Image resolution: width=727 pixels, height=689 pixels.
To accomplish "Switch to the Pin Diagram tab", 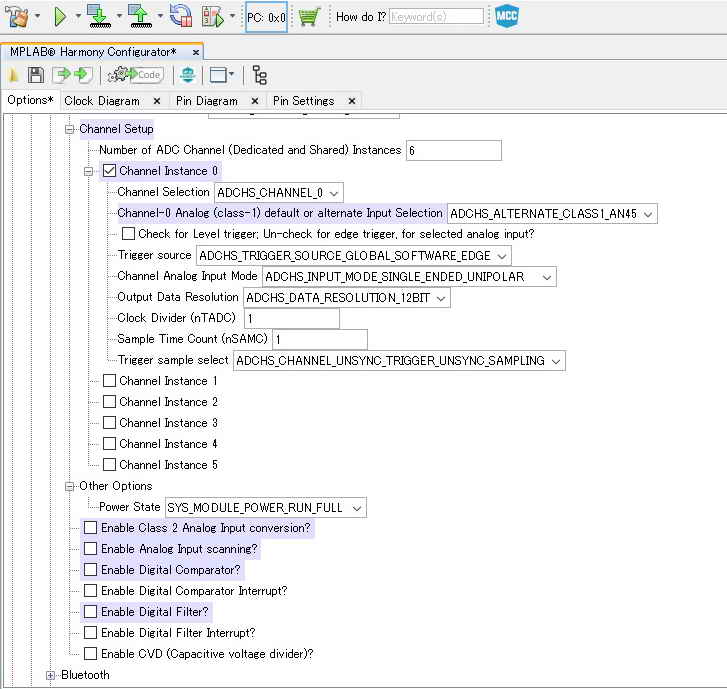I will [x=207, y=101].
